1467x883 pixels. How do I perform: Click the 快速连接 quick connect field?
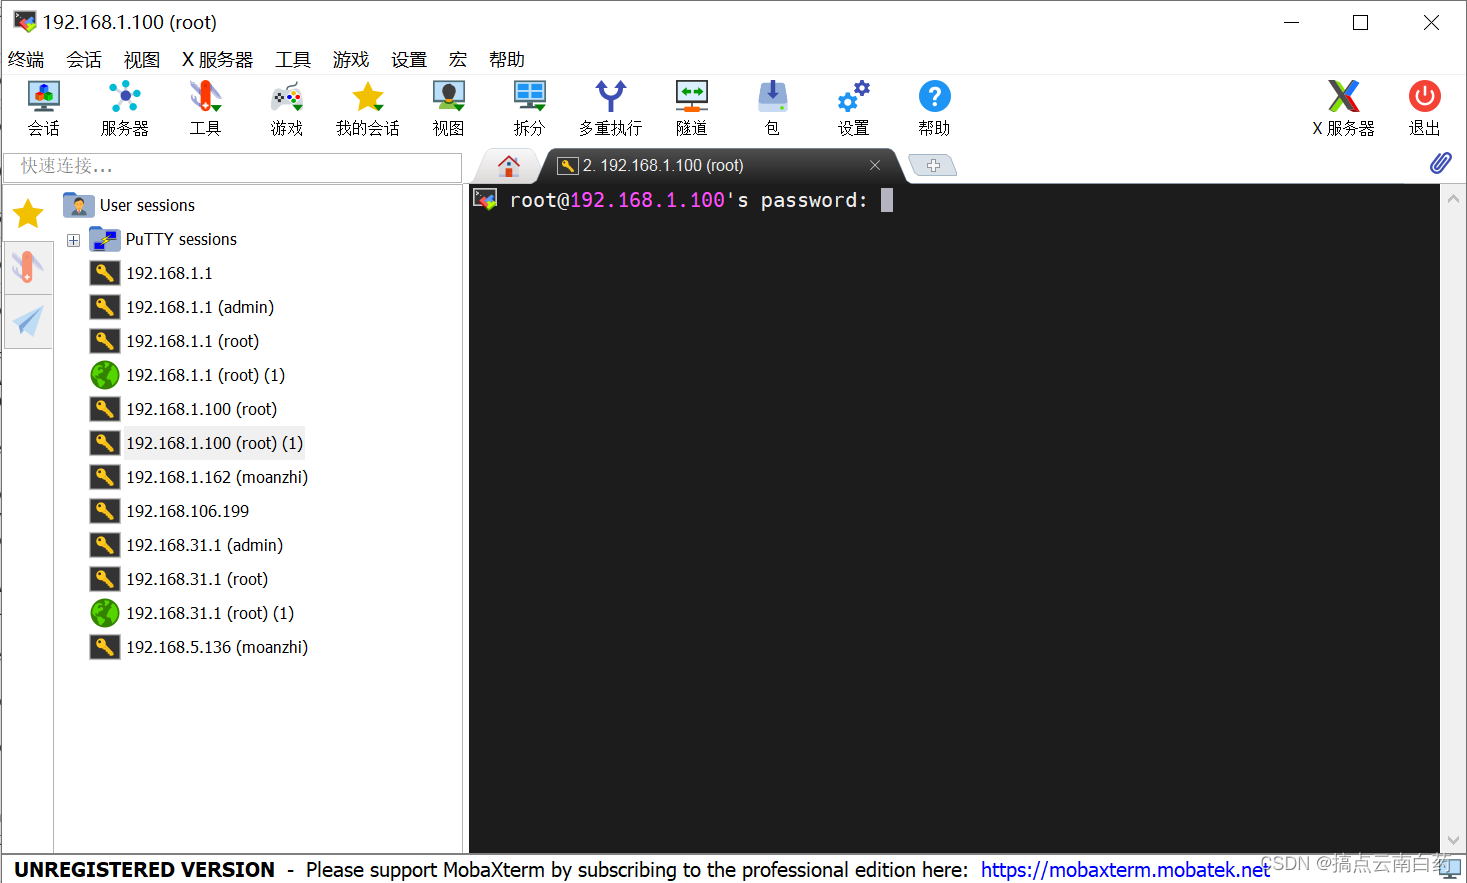tap(233, 166)
